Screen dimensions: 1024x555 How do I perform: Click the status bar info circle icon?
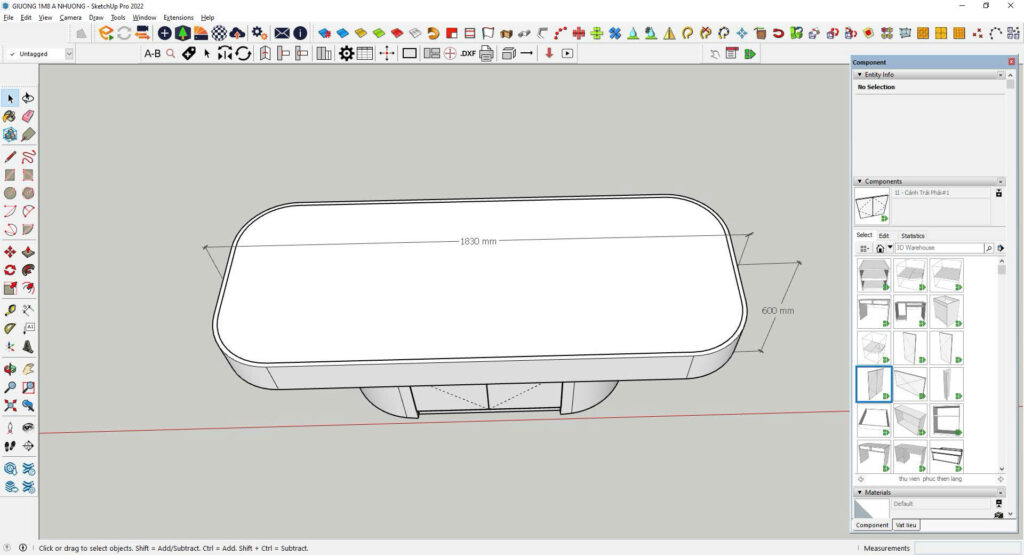(x=23, y=548)
